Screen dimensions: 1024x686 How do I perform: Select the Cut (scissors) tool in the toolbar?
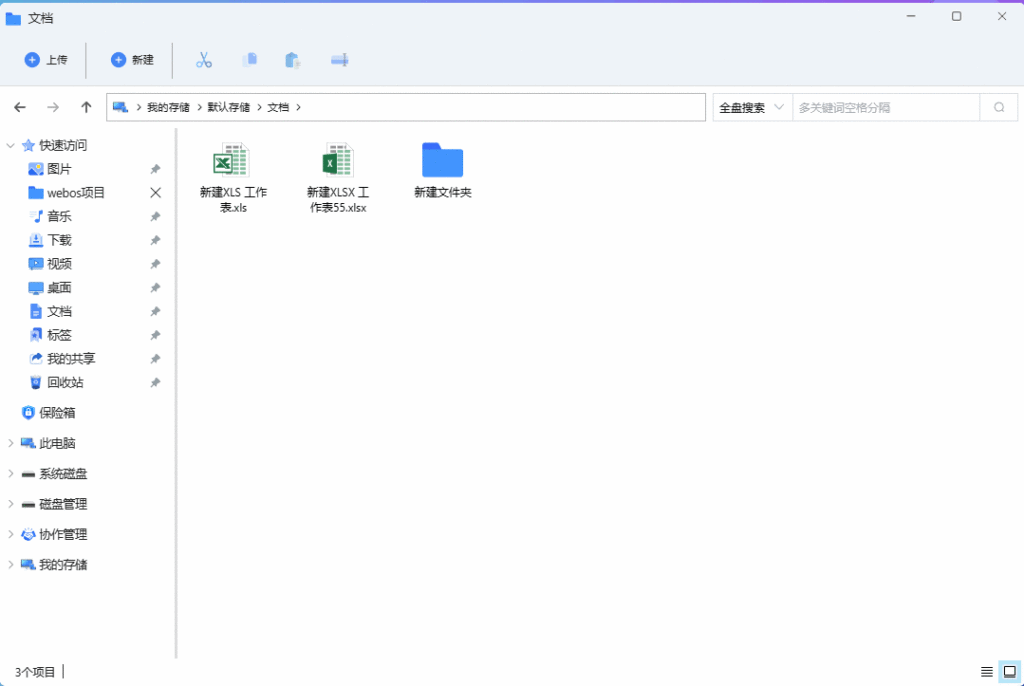(204, 60)
